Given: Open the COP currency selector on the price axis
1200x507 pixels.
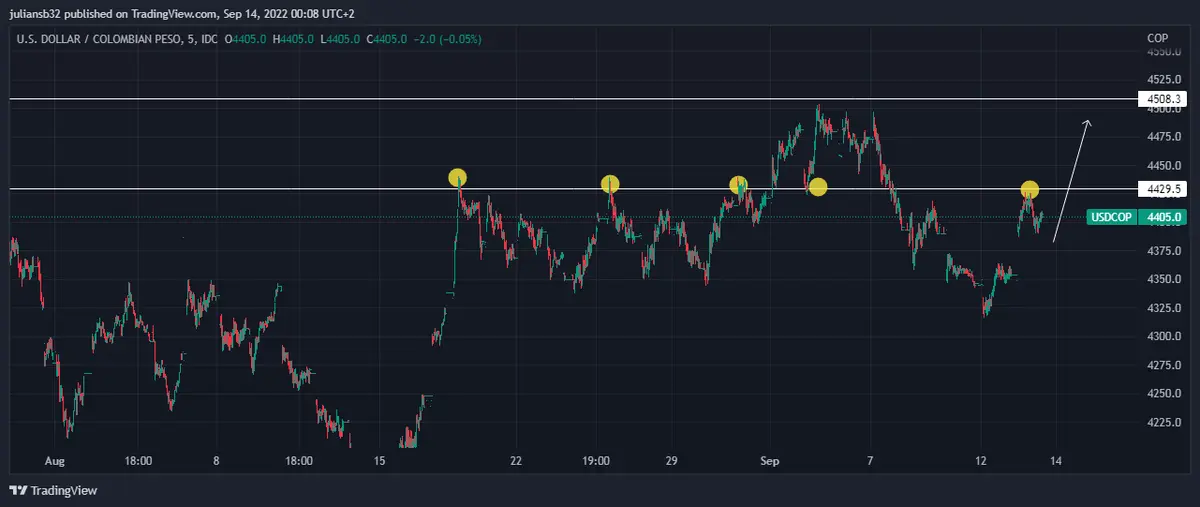Looking at the screenshot, I should pos(1157,38).
